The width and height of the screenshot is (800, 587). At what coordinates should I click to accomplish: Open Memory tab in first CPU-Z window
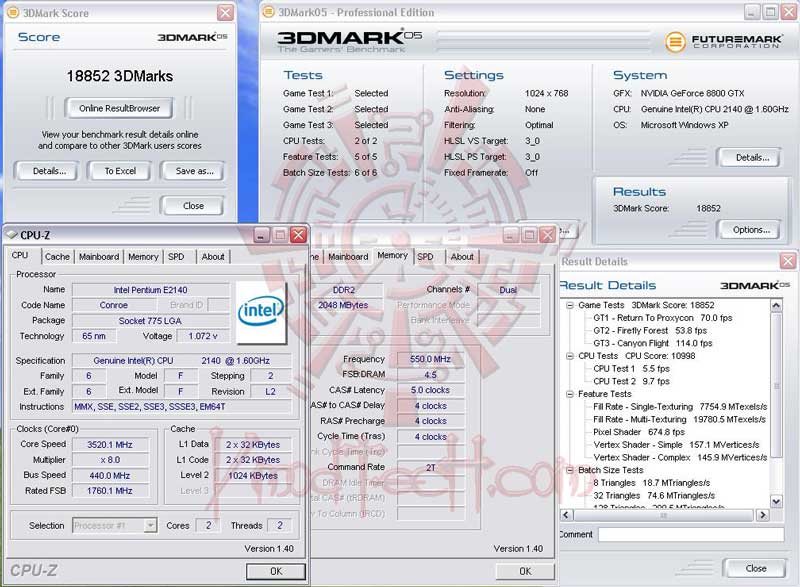(143, 257)
